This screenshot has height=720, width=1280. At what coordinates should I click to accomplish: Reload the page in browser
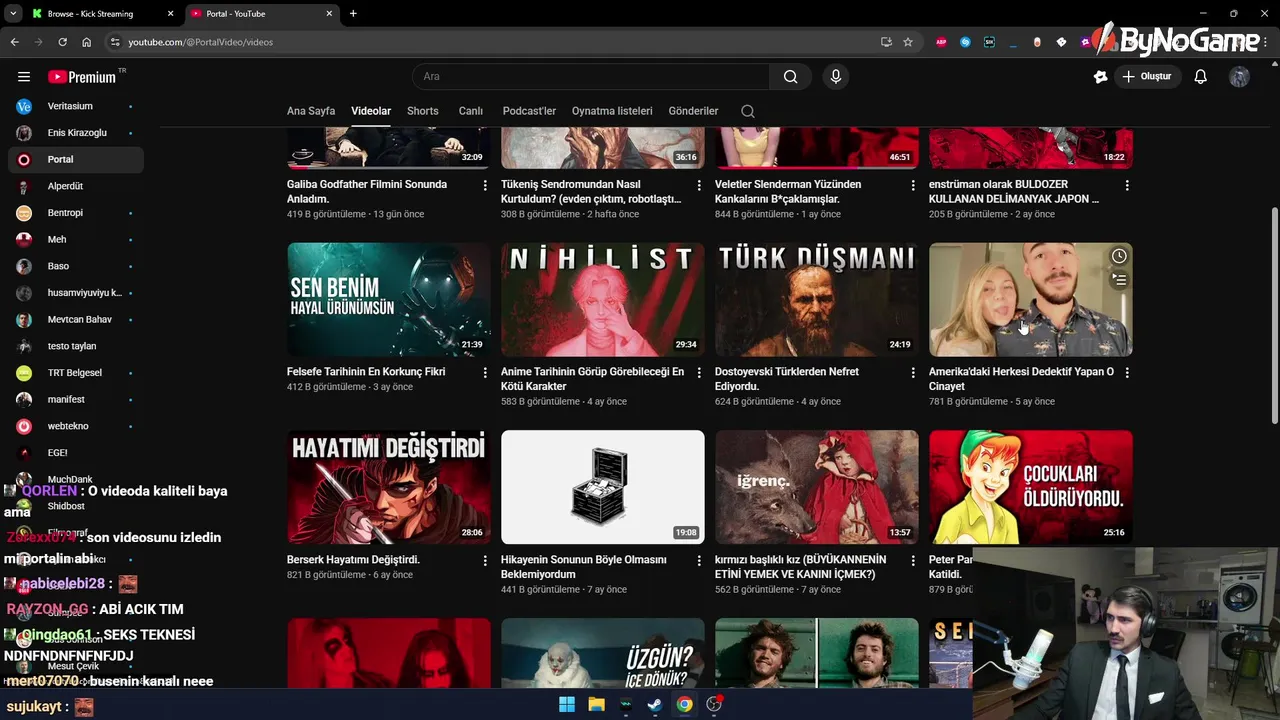62,42
